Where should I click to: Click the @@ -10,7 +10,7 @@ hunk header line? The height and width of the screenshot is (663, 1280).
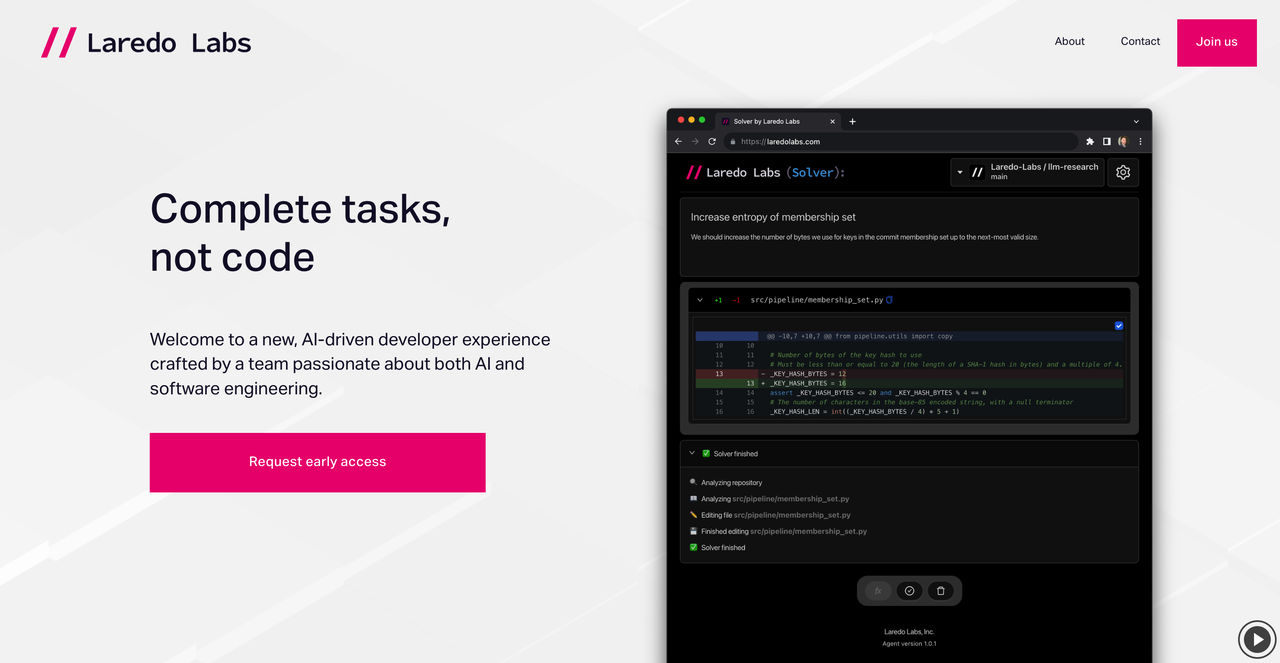(909, 337)
